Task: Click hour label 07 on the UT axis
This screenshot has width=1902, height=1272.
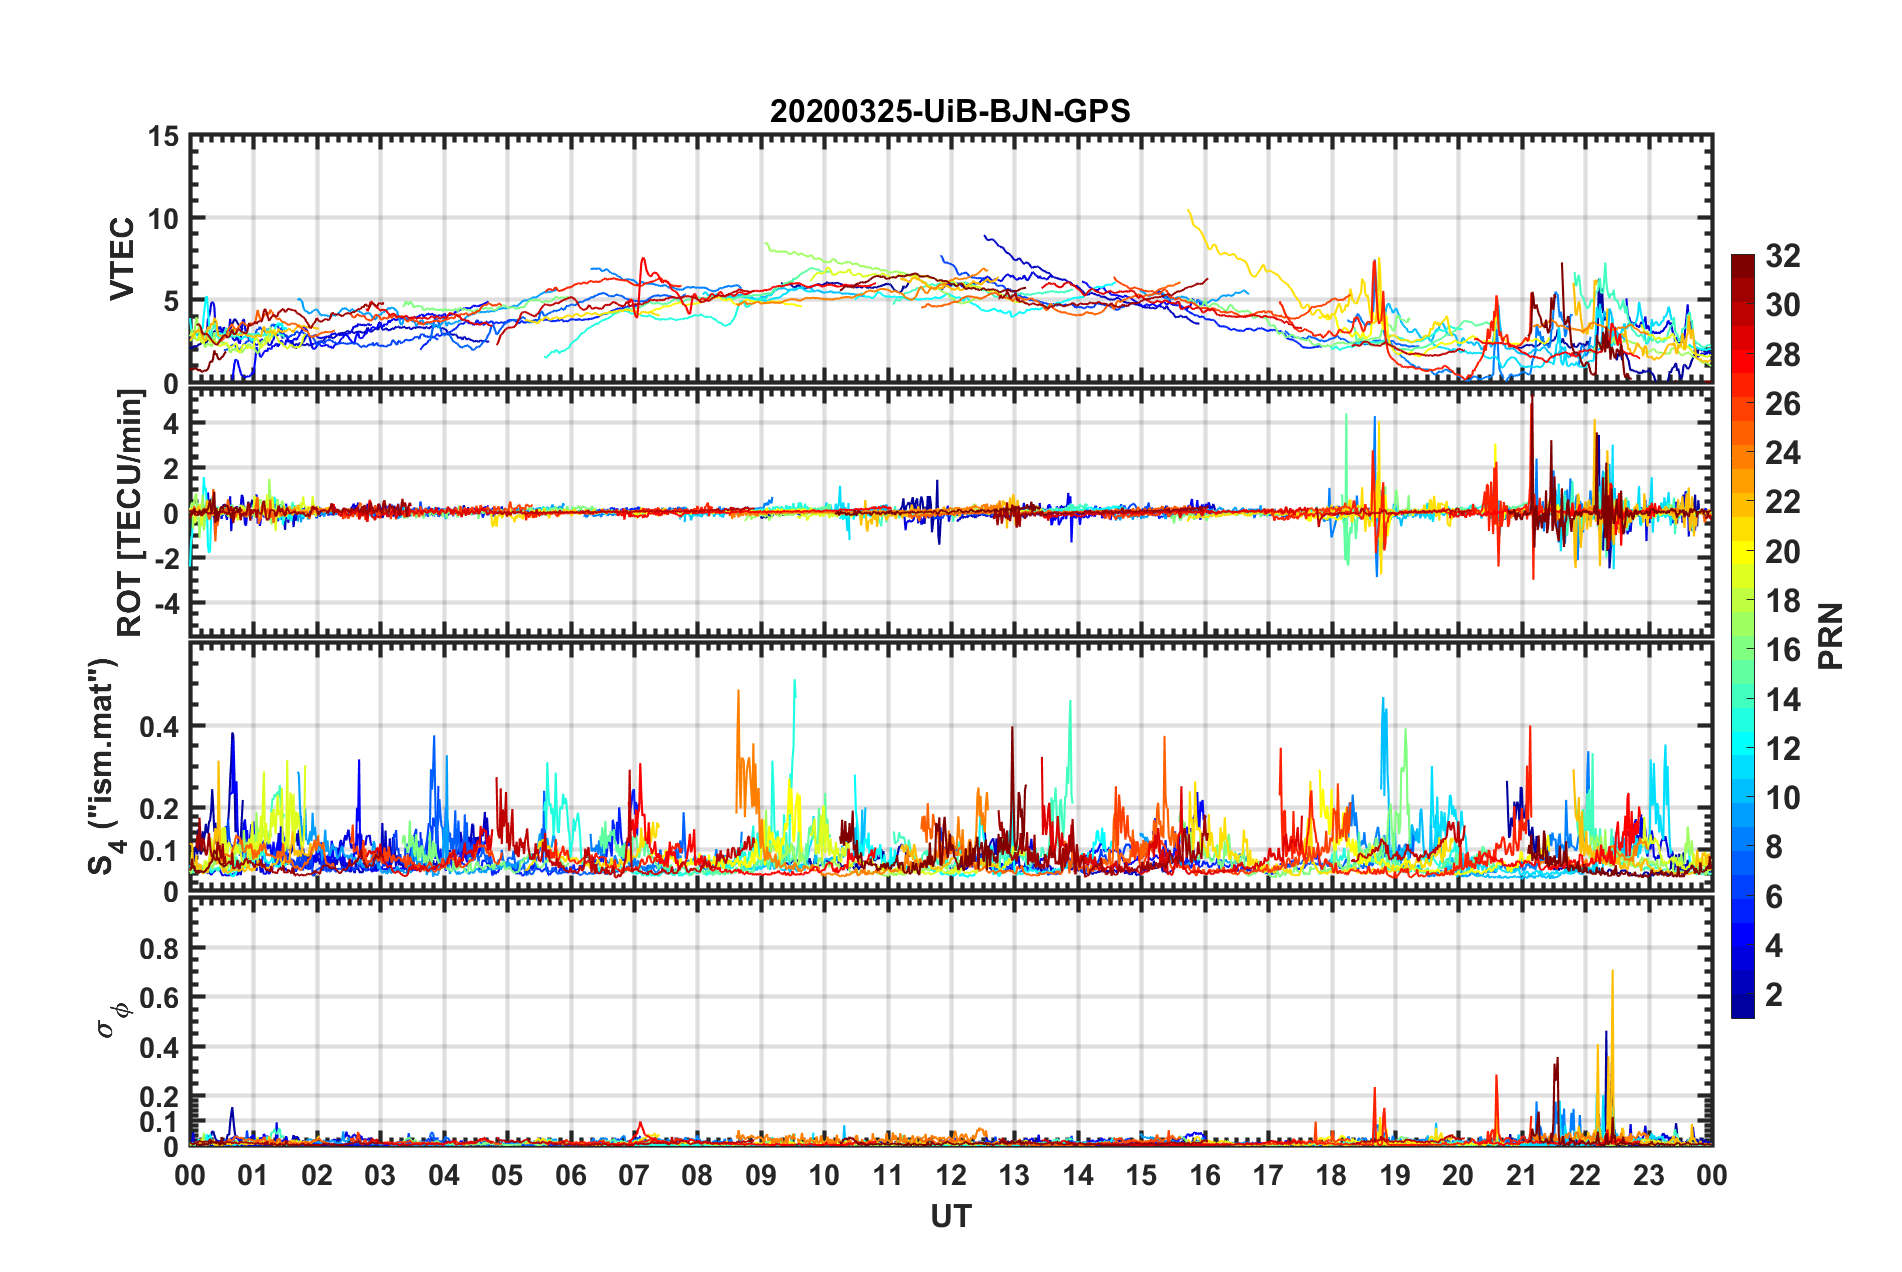Action: click(634, 1175)
